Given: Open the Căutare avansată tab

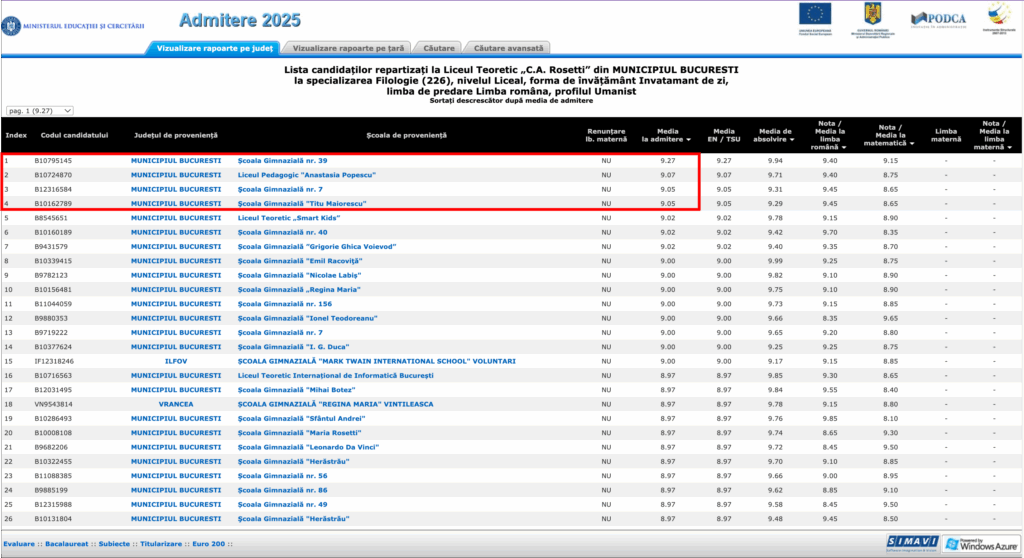Looking at the screenshot, I should (x=509, y=47).
